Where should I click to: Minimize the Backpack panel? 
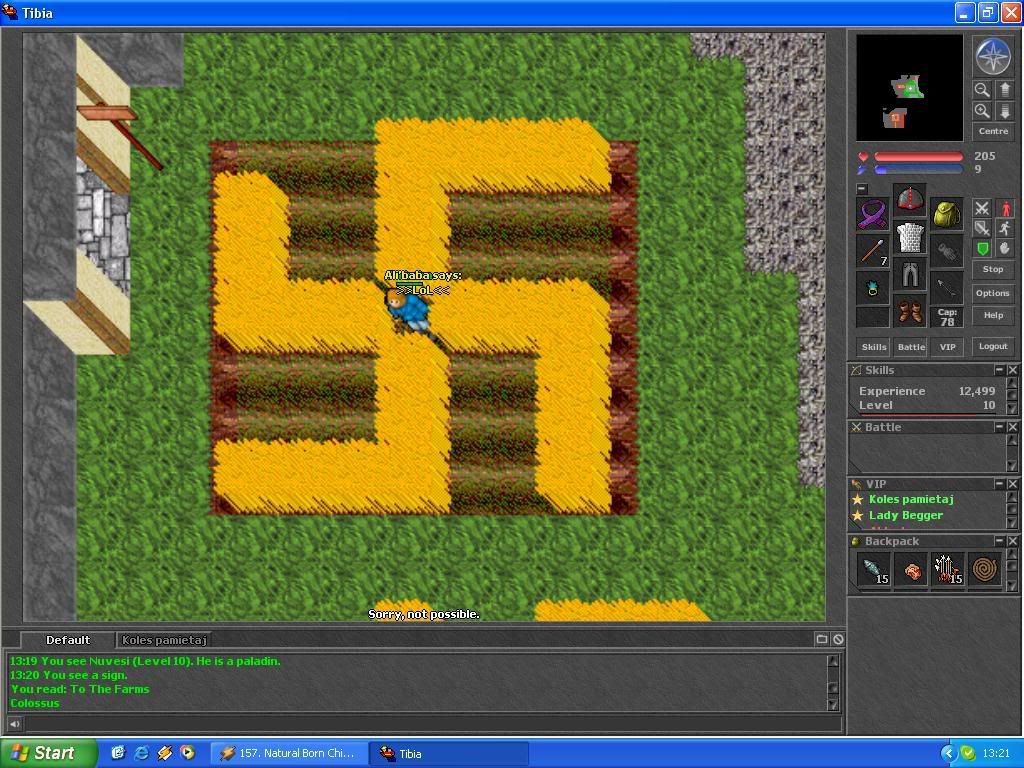click(x=999, y=541)
